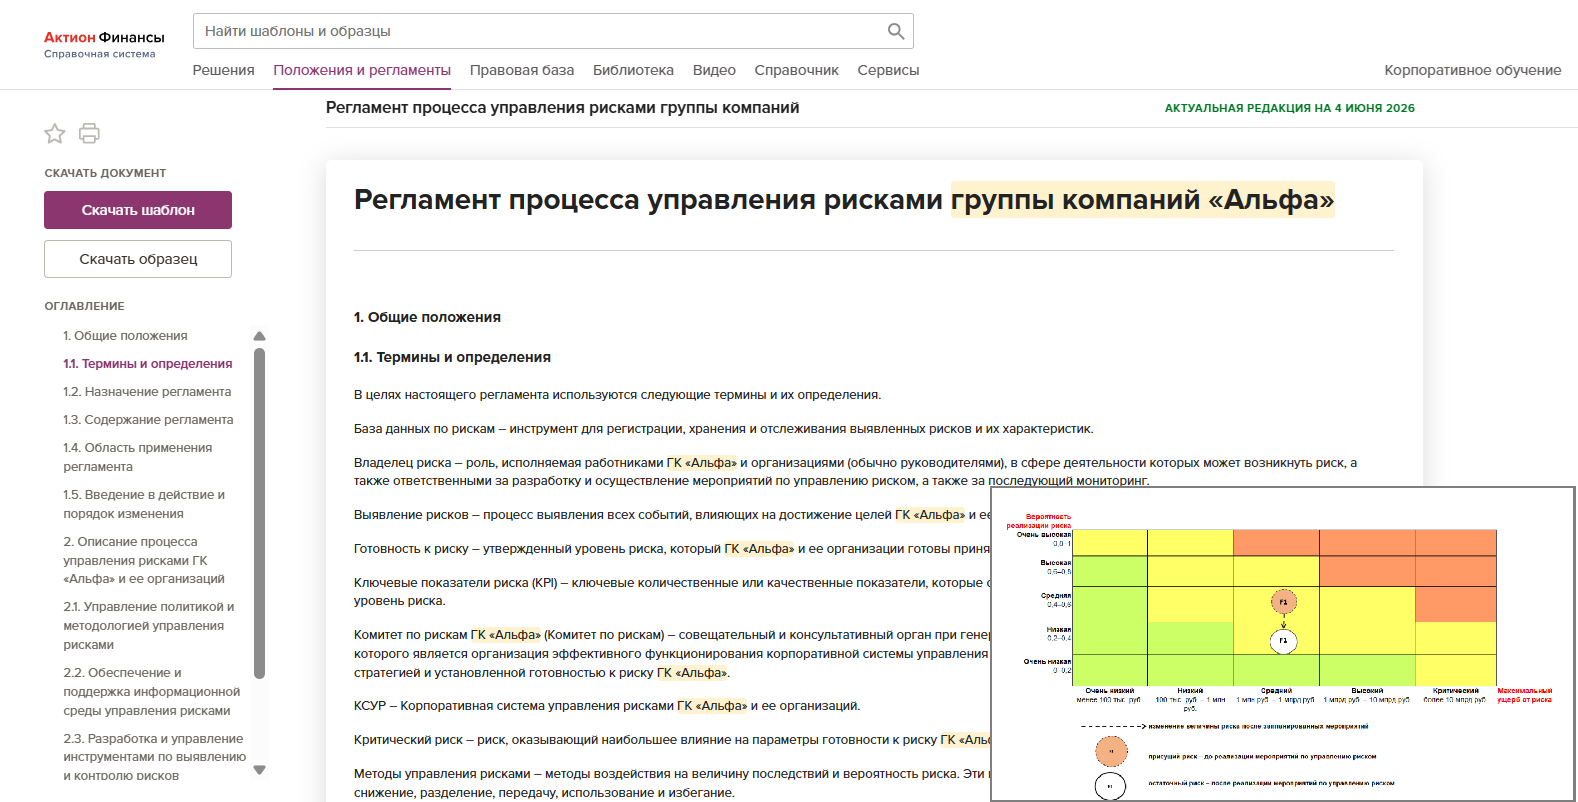Click heading 1.1. Термины и определения in document
Image resolution: width=1578 pixels, height=802 pixels.
tap(452, 357)
